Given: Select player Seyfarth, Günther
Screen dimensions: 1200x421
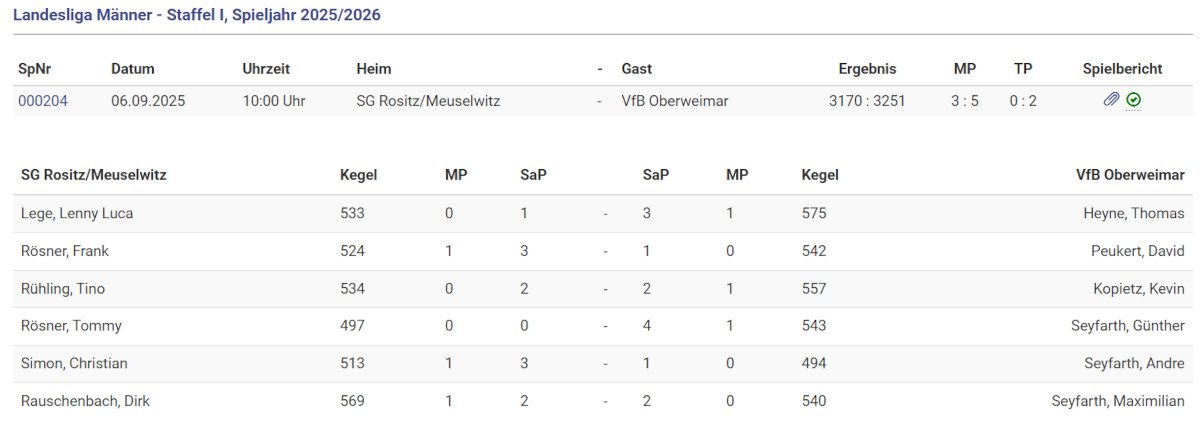Looking at the screenshot, I should click(x=1127, y=326).
